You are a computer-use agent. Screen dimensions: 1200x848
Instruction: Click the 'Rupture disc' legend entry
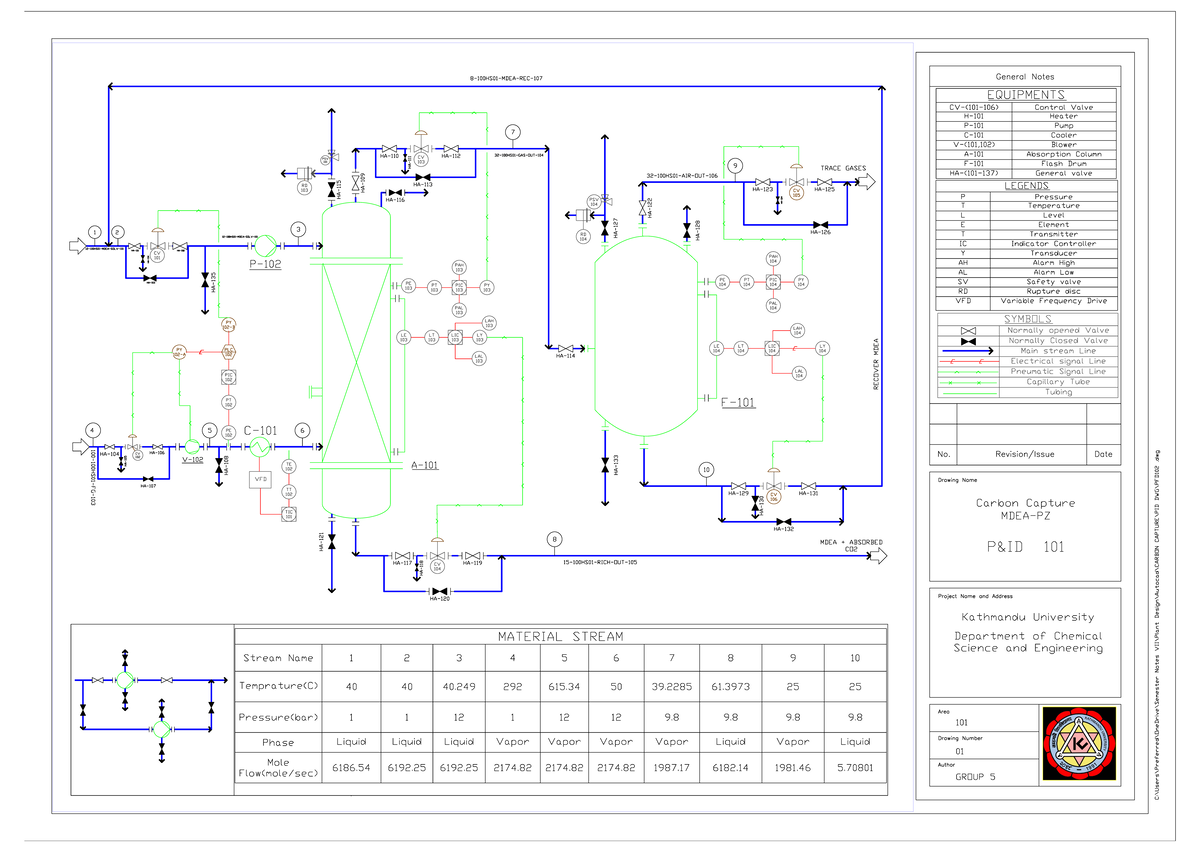coord(1053,291)
